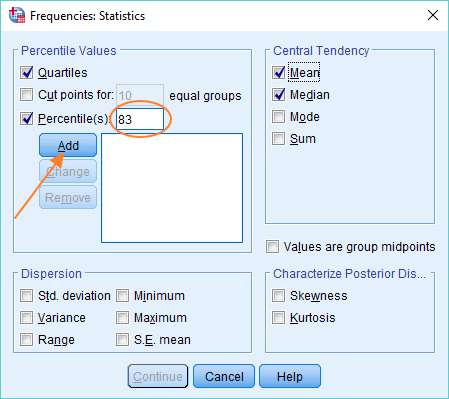Check the Sum option
The height and width of the screenshot is (399, 449).
278,139
